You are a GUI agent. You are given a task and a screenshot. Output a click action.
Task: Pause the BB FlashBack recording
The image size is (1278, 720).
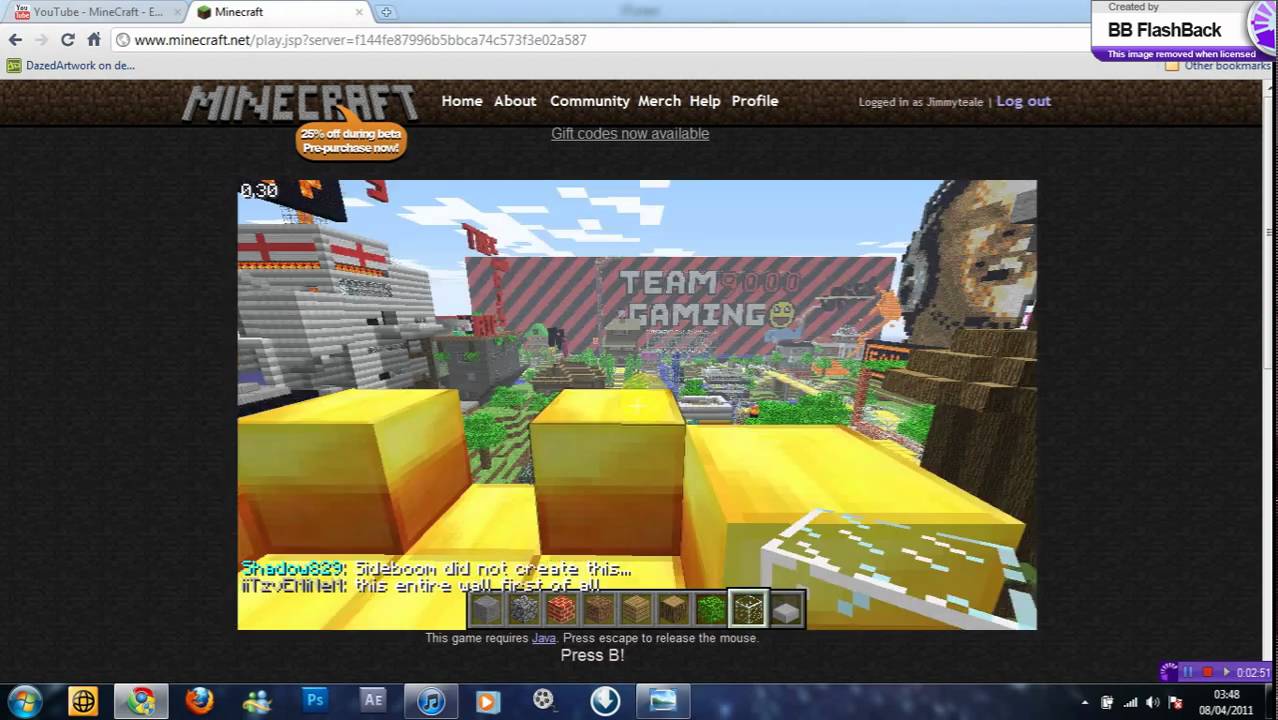[x=1188, y=672]
